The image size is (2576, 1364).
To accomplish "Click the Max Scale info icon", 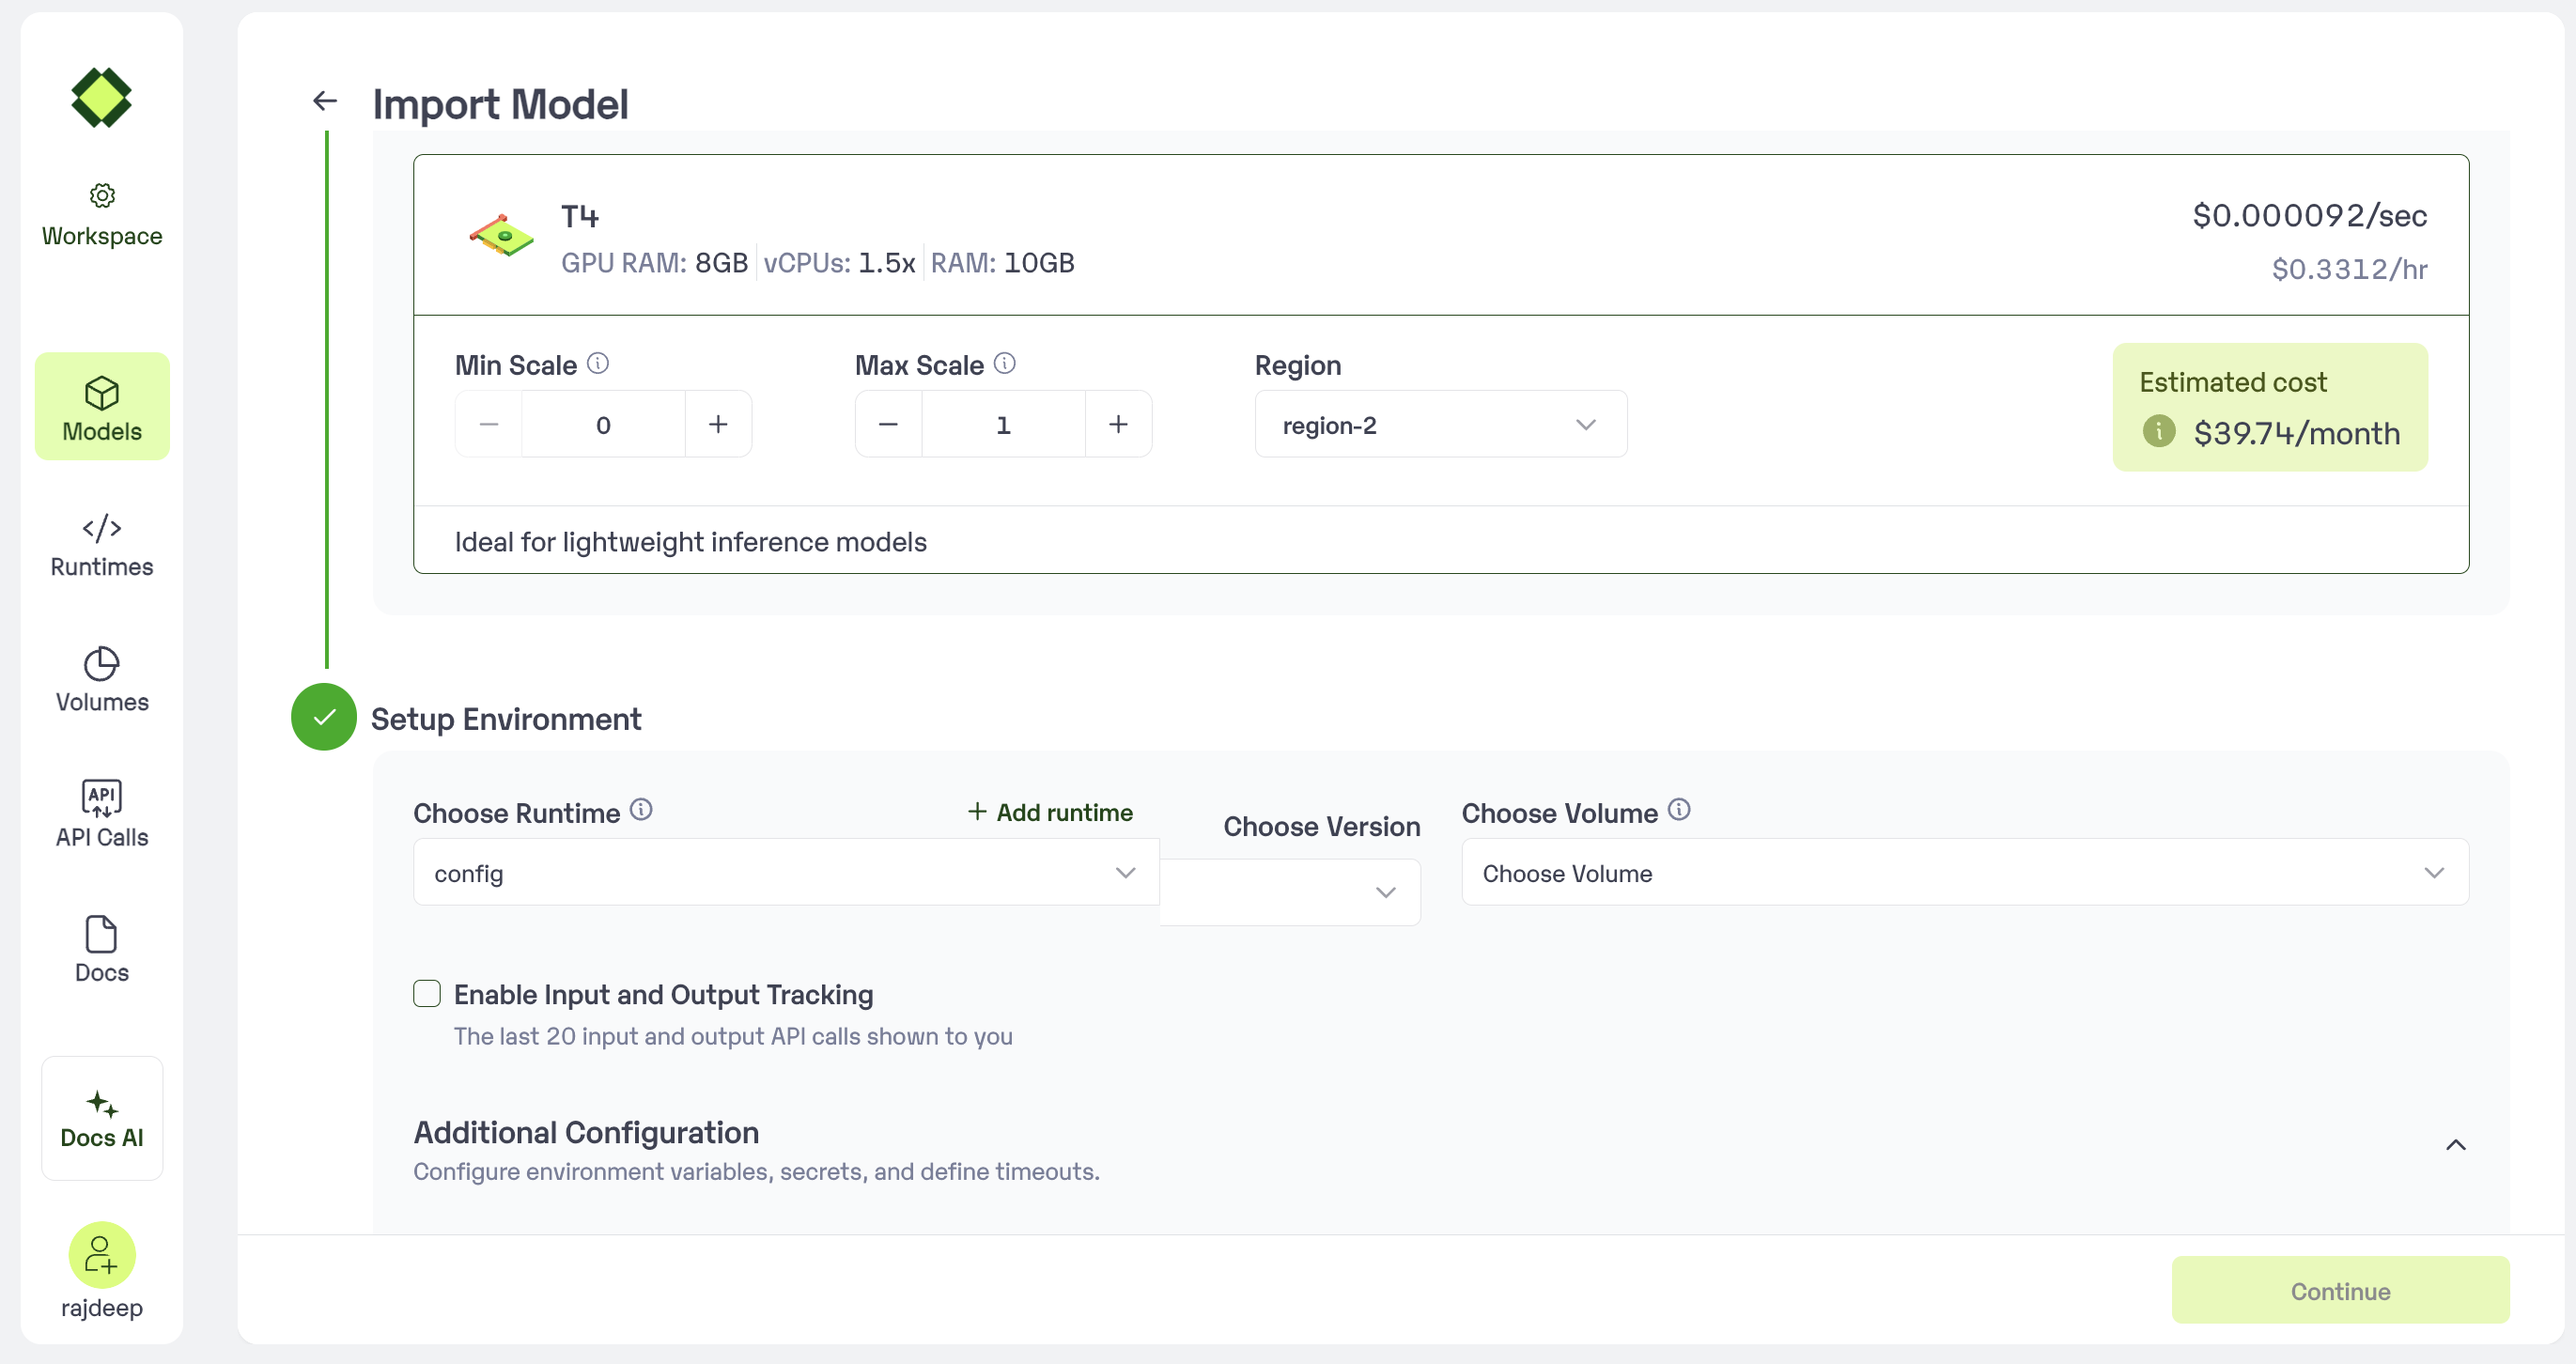I will point(1005,364).
